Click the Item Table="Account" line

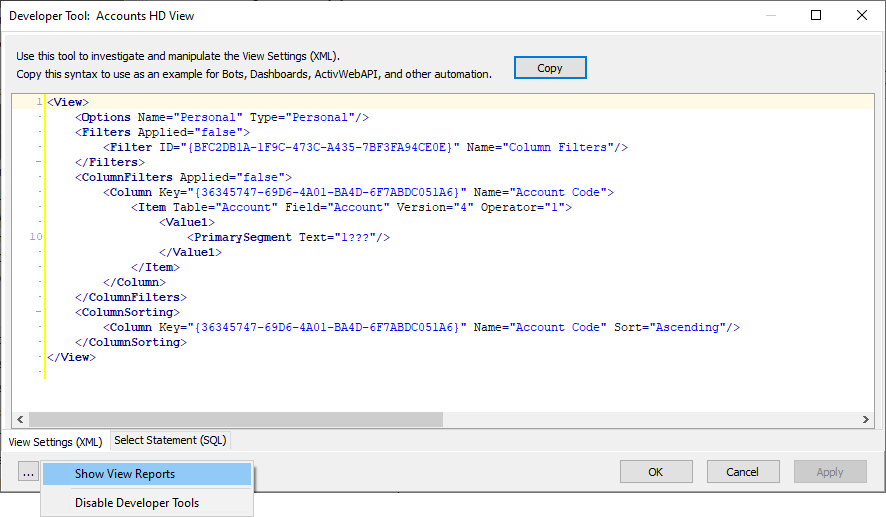point(351,207)
